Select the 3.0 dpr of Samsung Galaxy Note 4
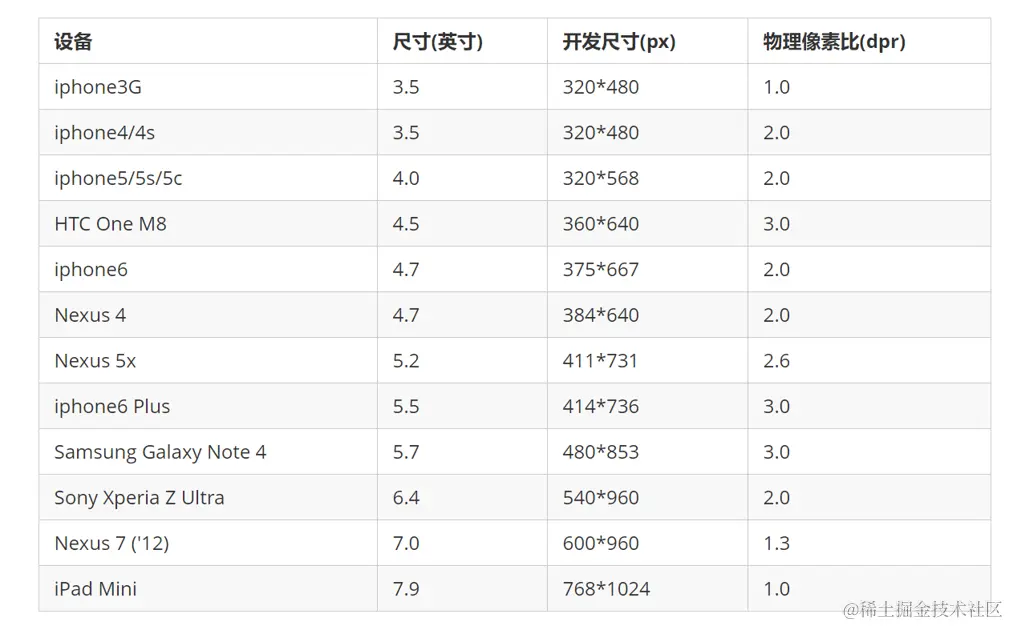The height and width of the screenshot is (626, 1009). pyautogui.click(x=869, y=452)
